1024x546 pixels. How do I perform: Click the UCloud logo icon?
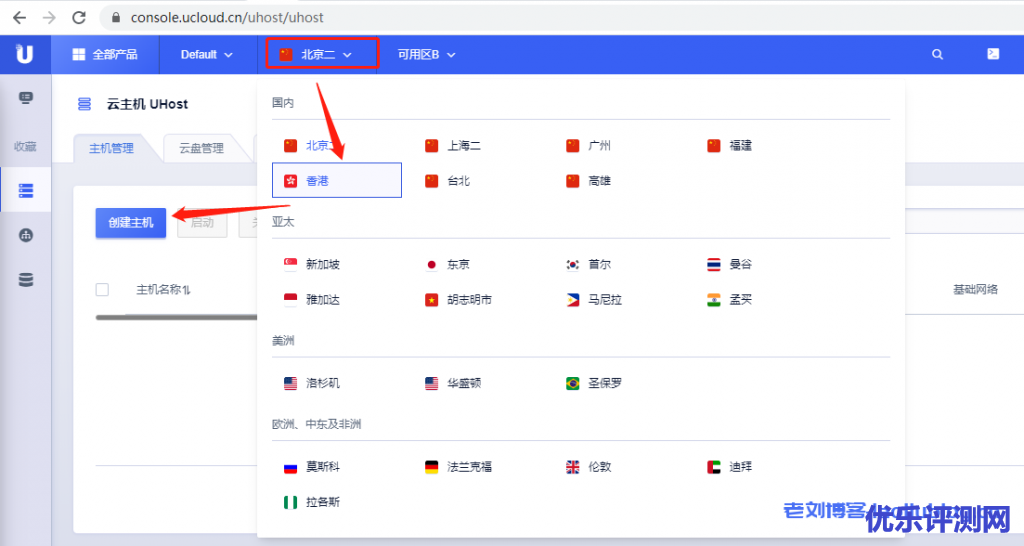[x=24, y=54]
